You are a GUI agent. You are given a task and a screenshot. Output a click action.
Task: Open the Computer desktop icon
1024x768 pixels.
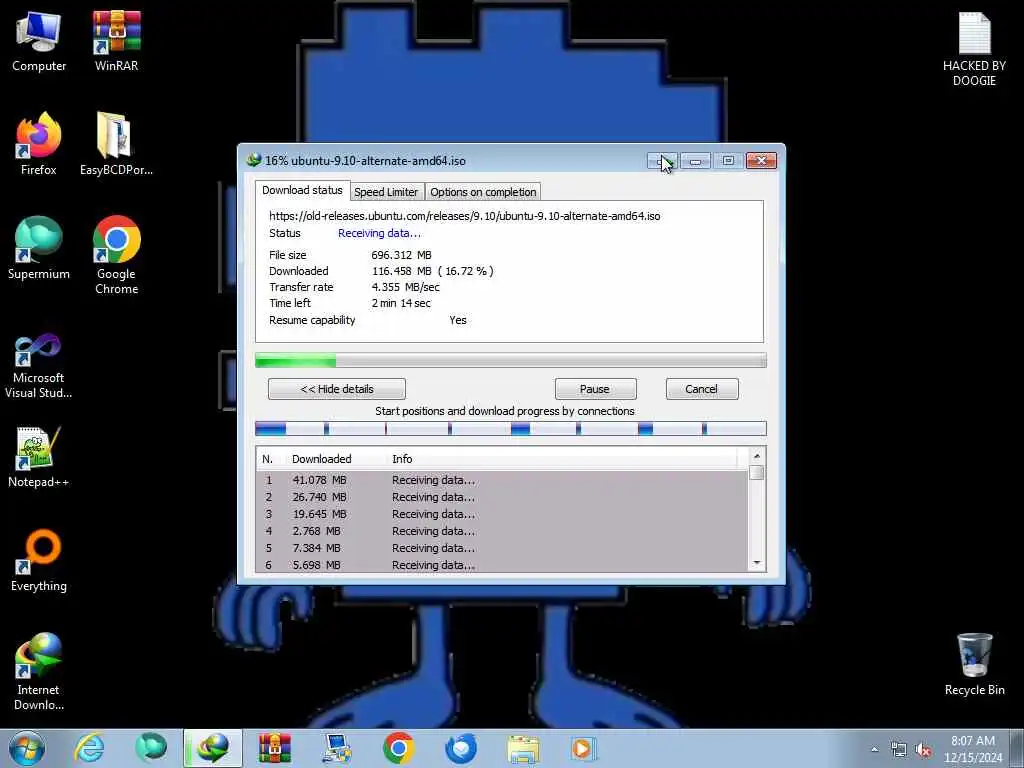point(39,42)
